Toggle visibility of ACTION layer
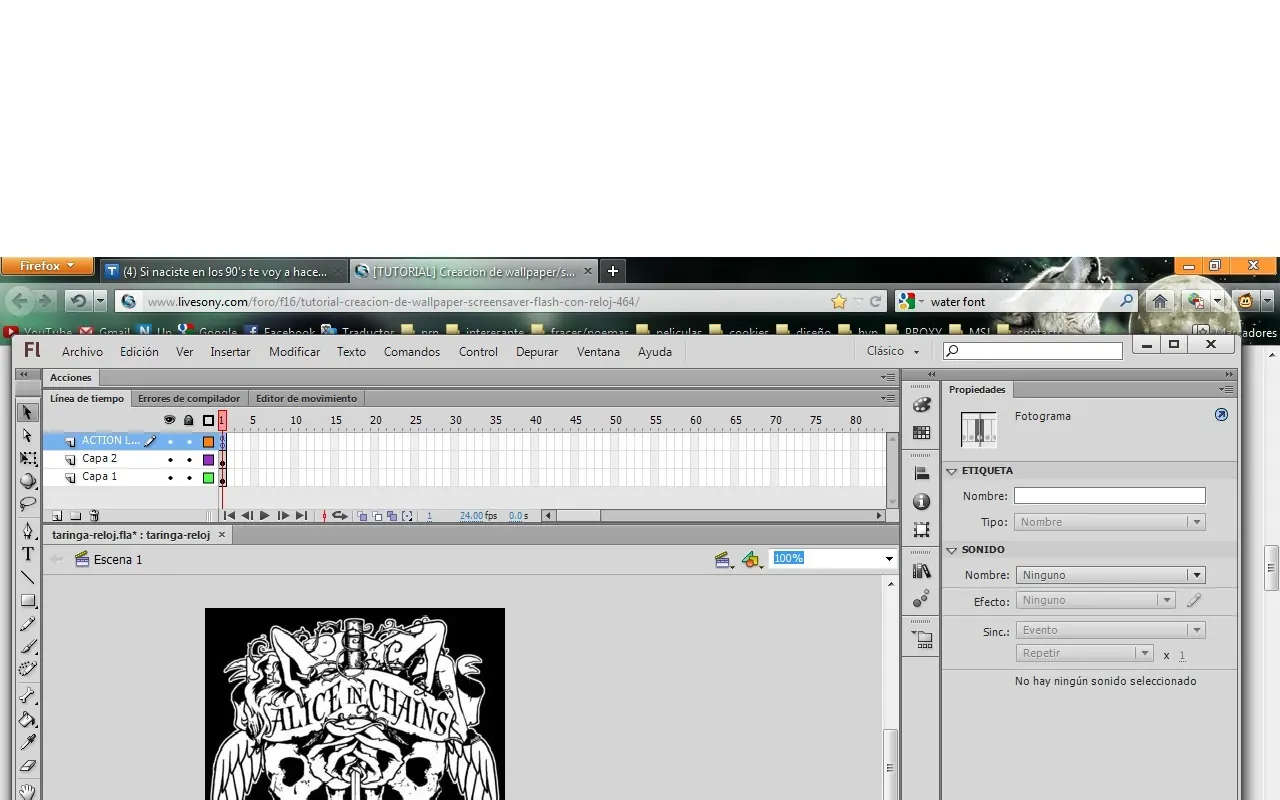 tap(170, 441)
